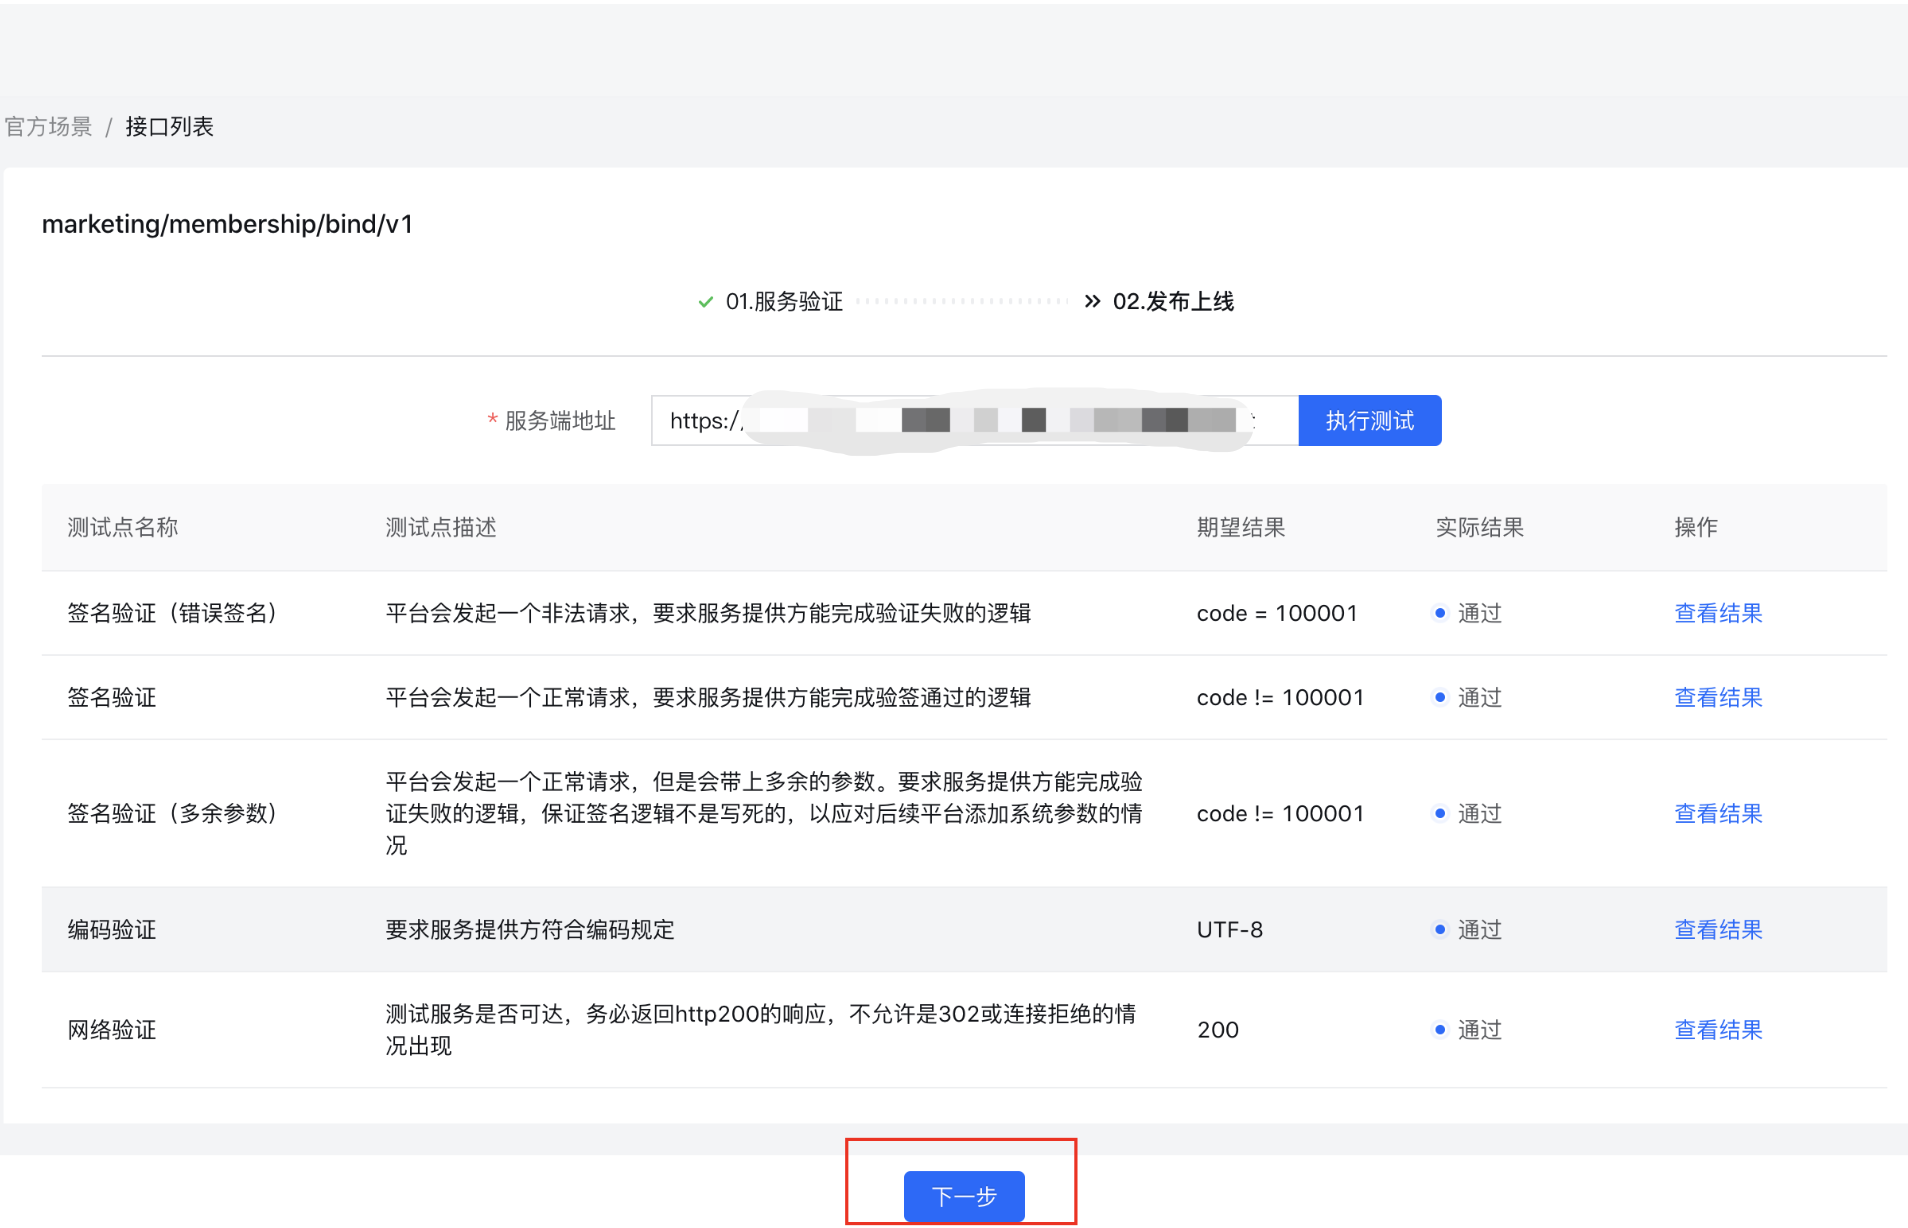Click the 下一步 button
The width and height of the screenshot is (1908, 1228).
click(963, 1196)
